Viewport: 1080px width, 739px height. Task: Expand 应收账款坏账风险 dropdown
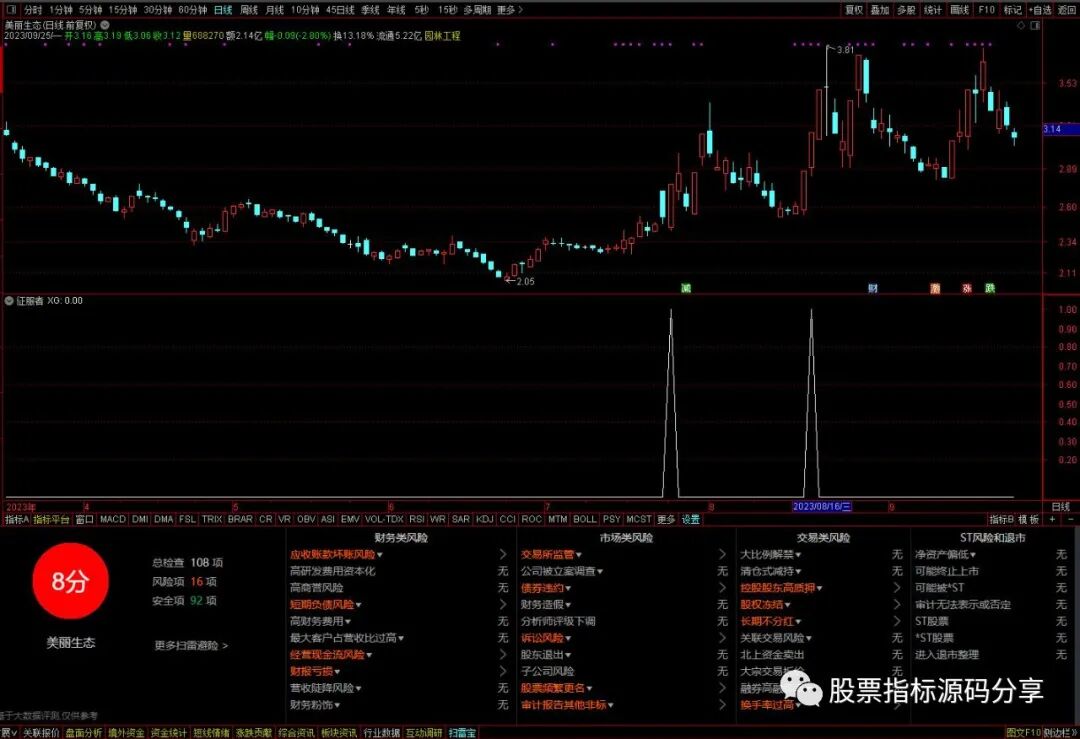(336, 554)
